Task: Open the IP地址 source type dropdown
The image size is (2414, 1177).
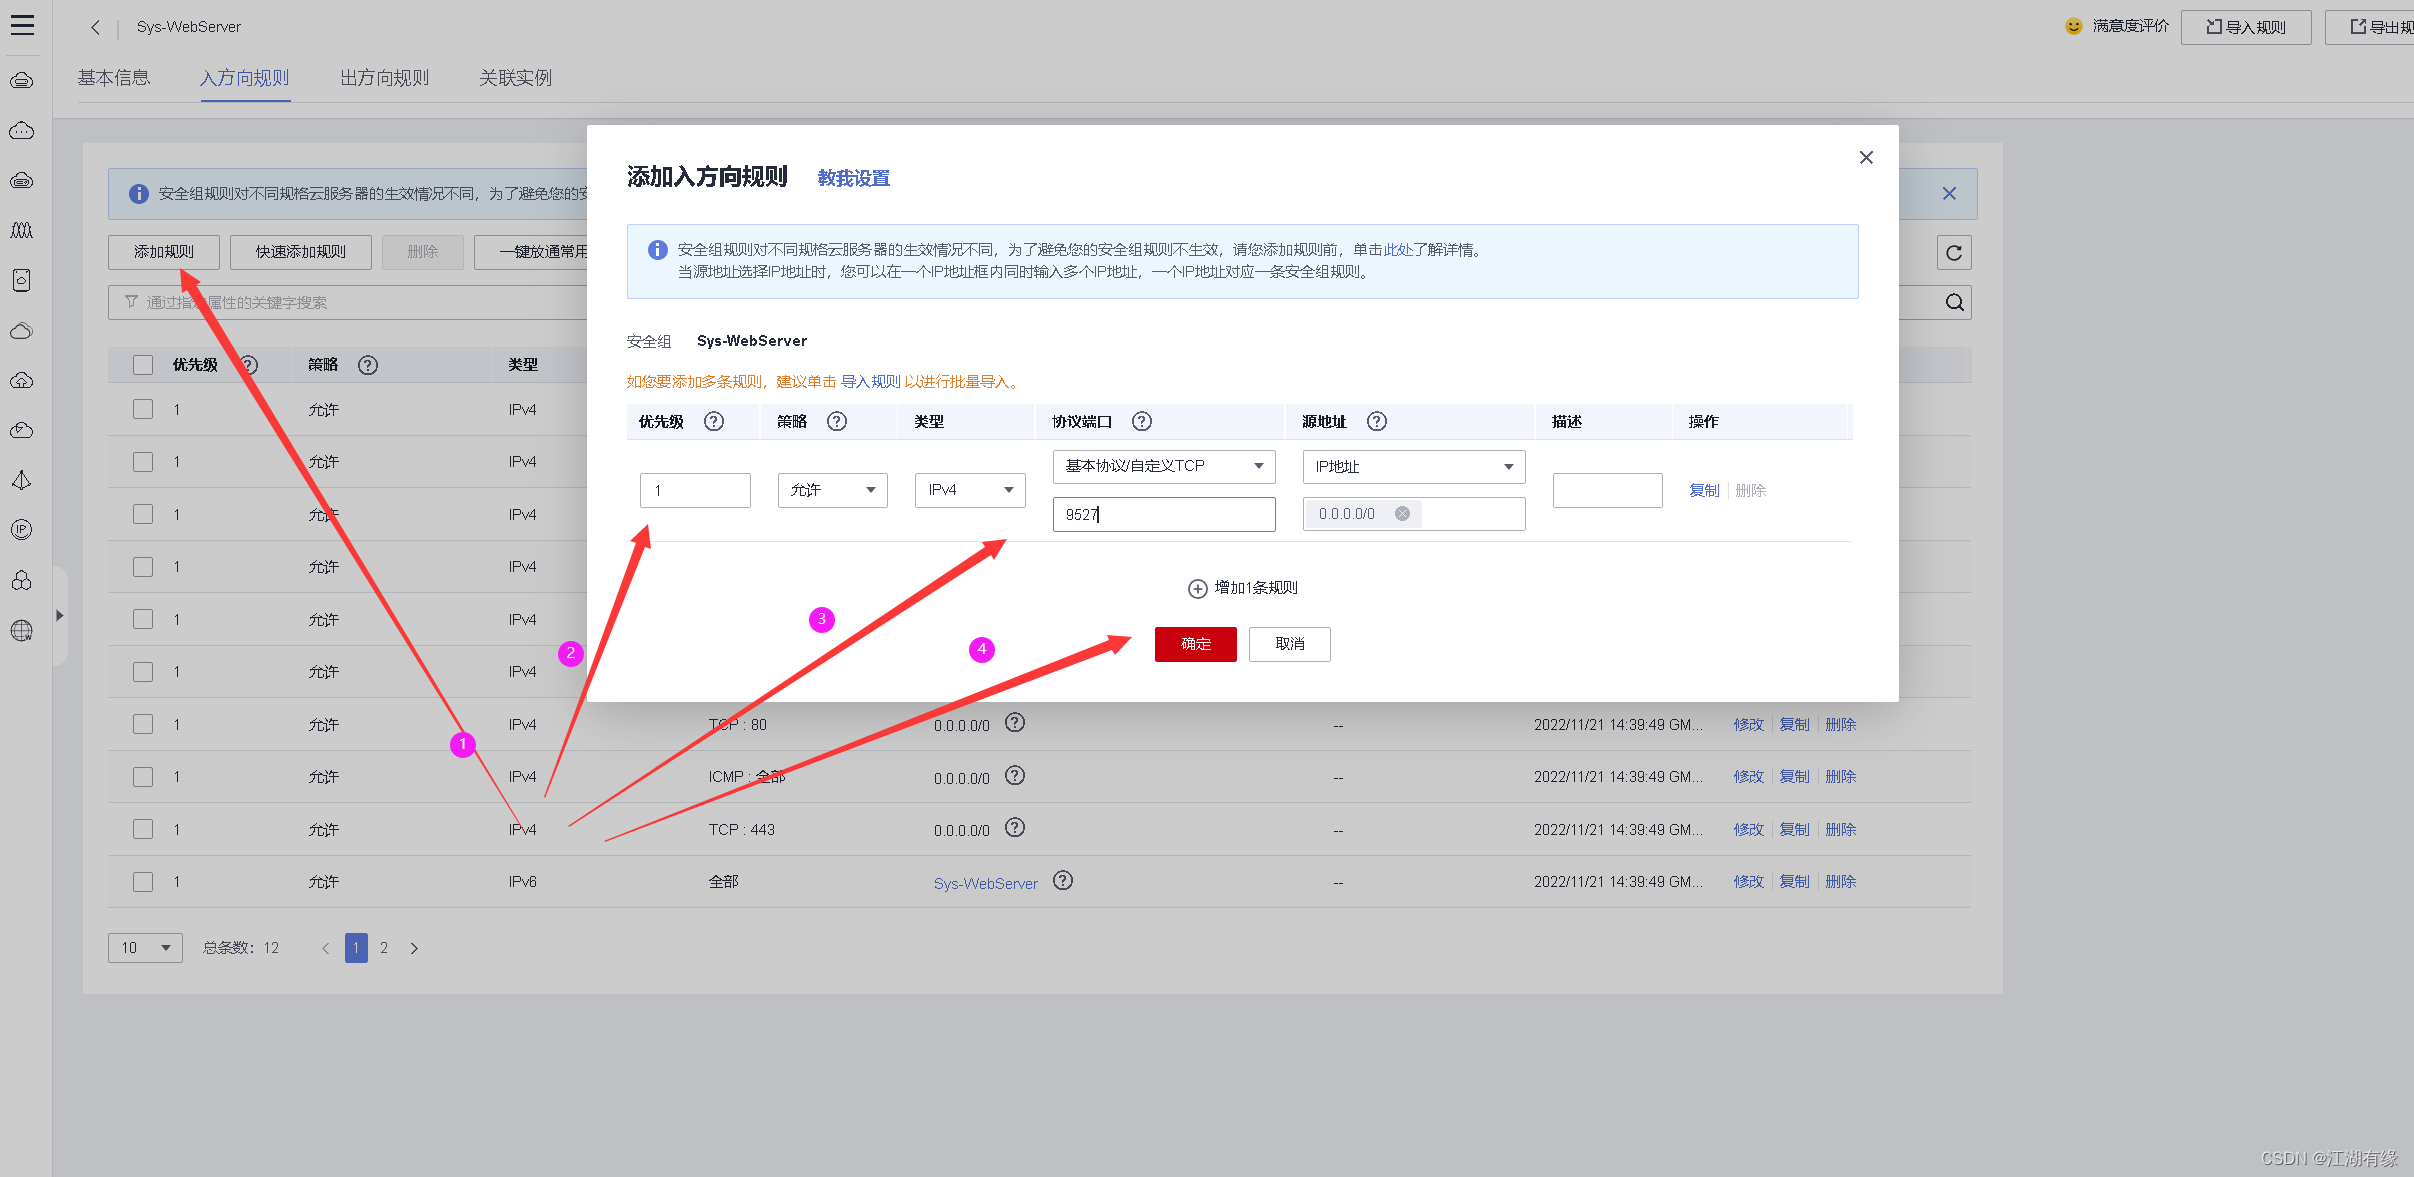Action: (1413, 467)
